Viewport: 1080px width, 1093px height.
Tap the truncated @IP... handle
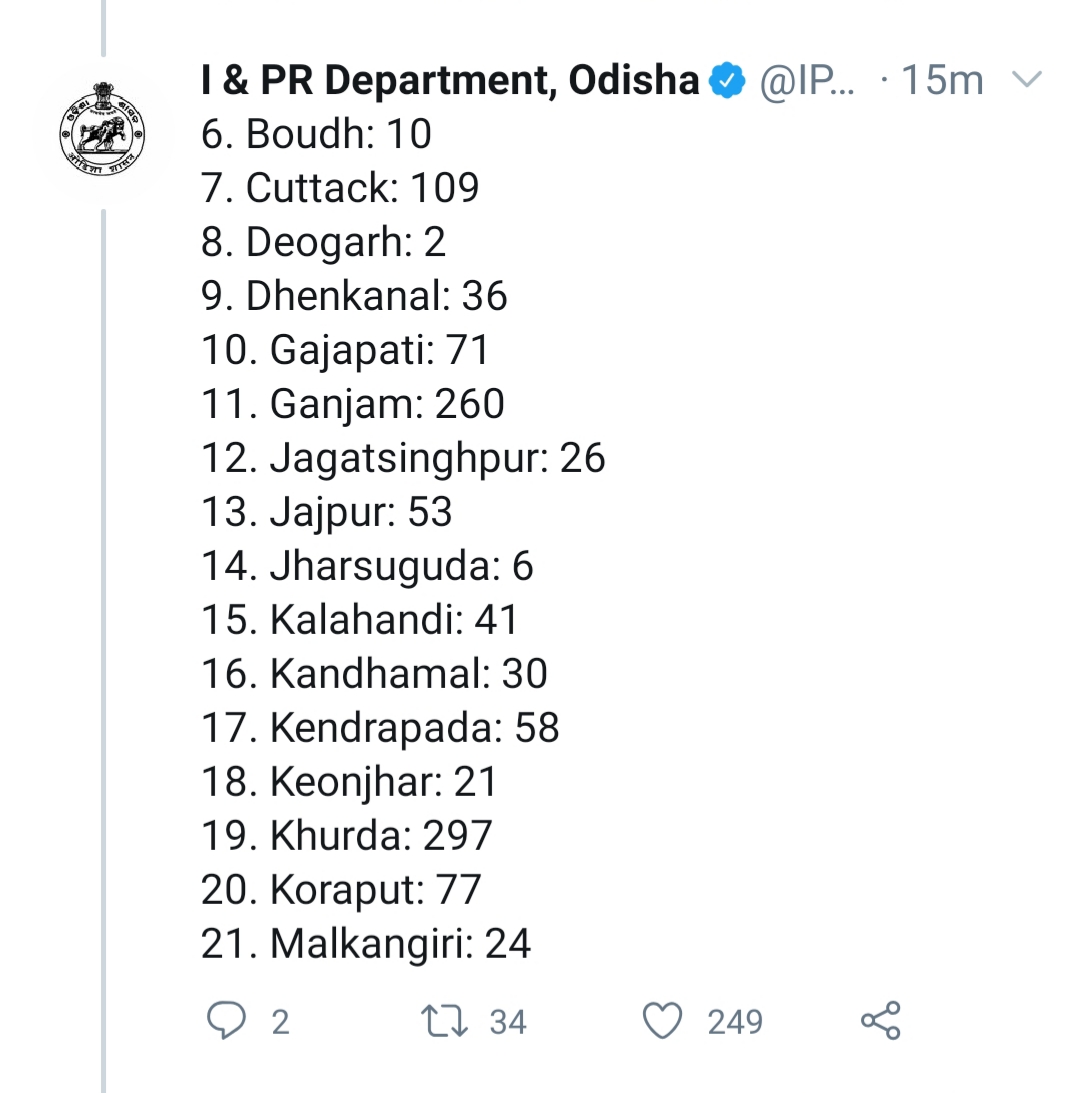pos(808,81)
